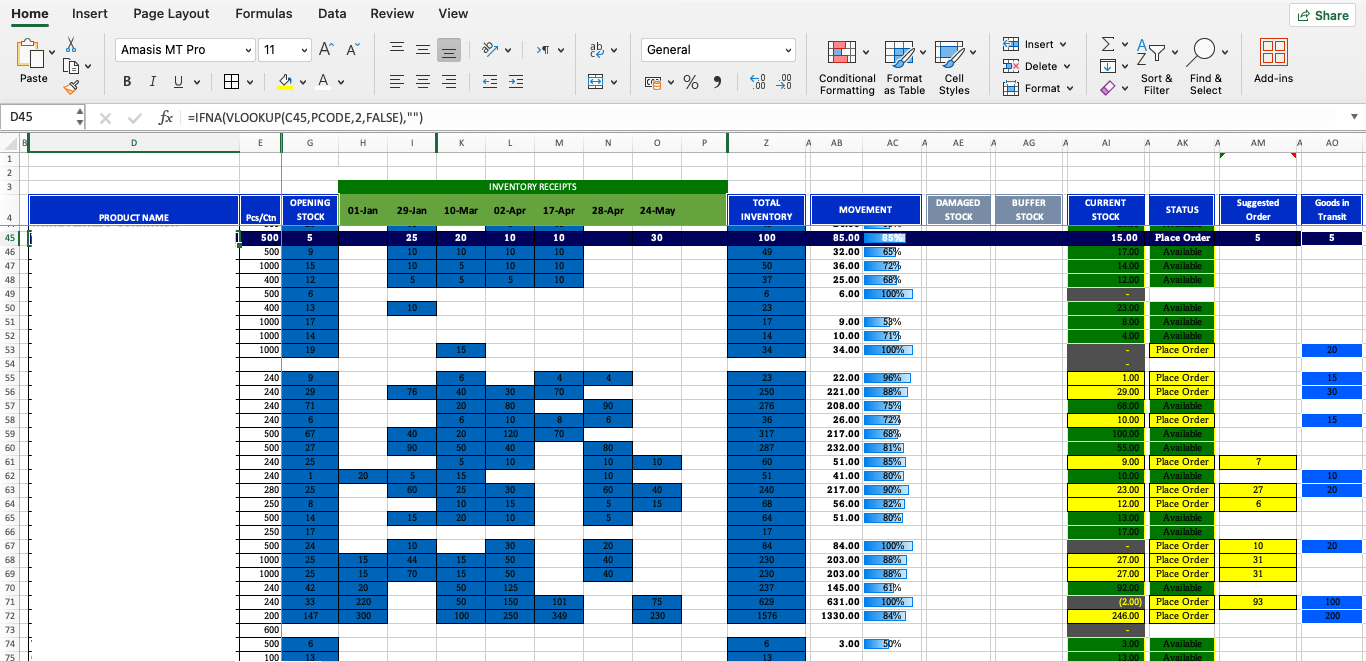Switch to the Formulas ribbon tab

[x=263, y=14]
